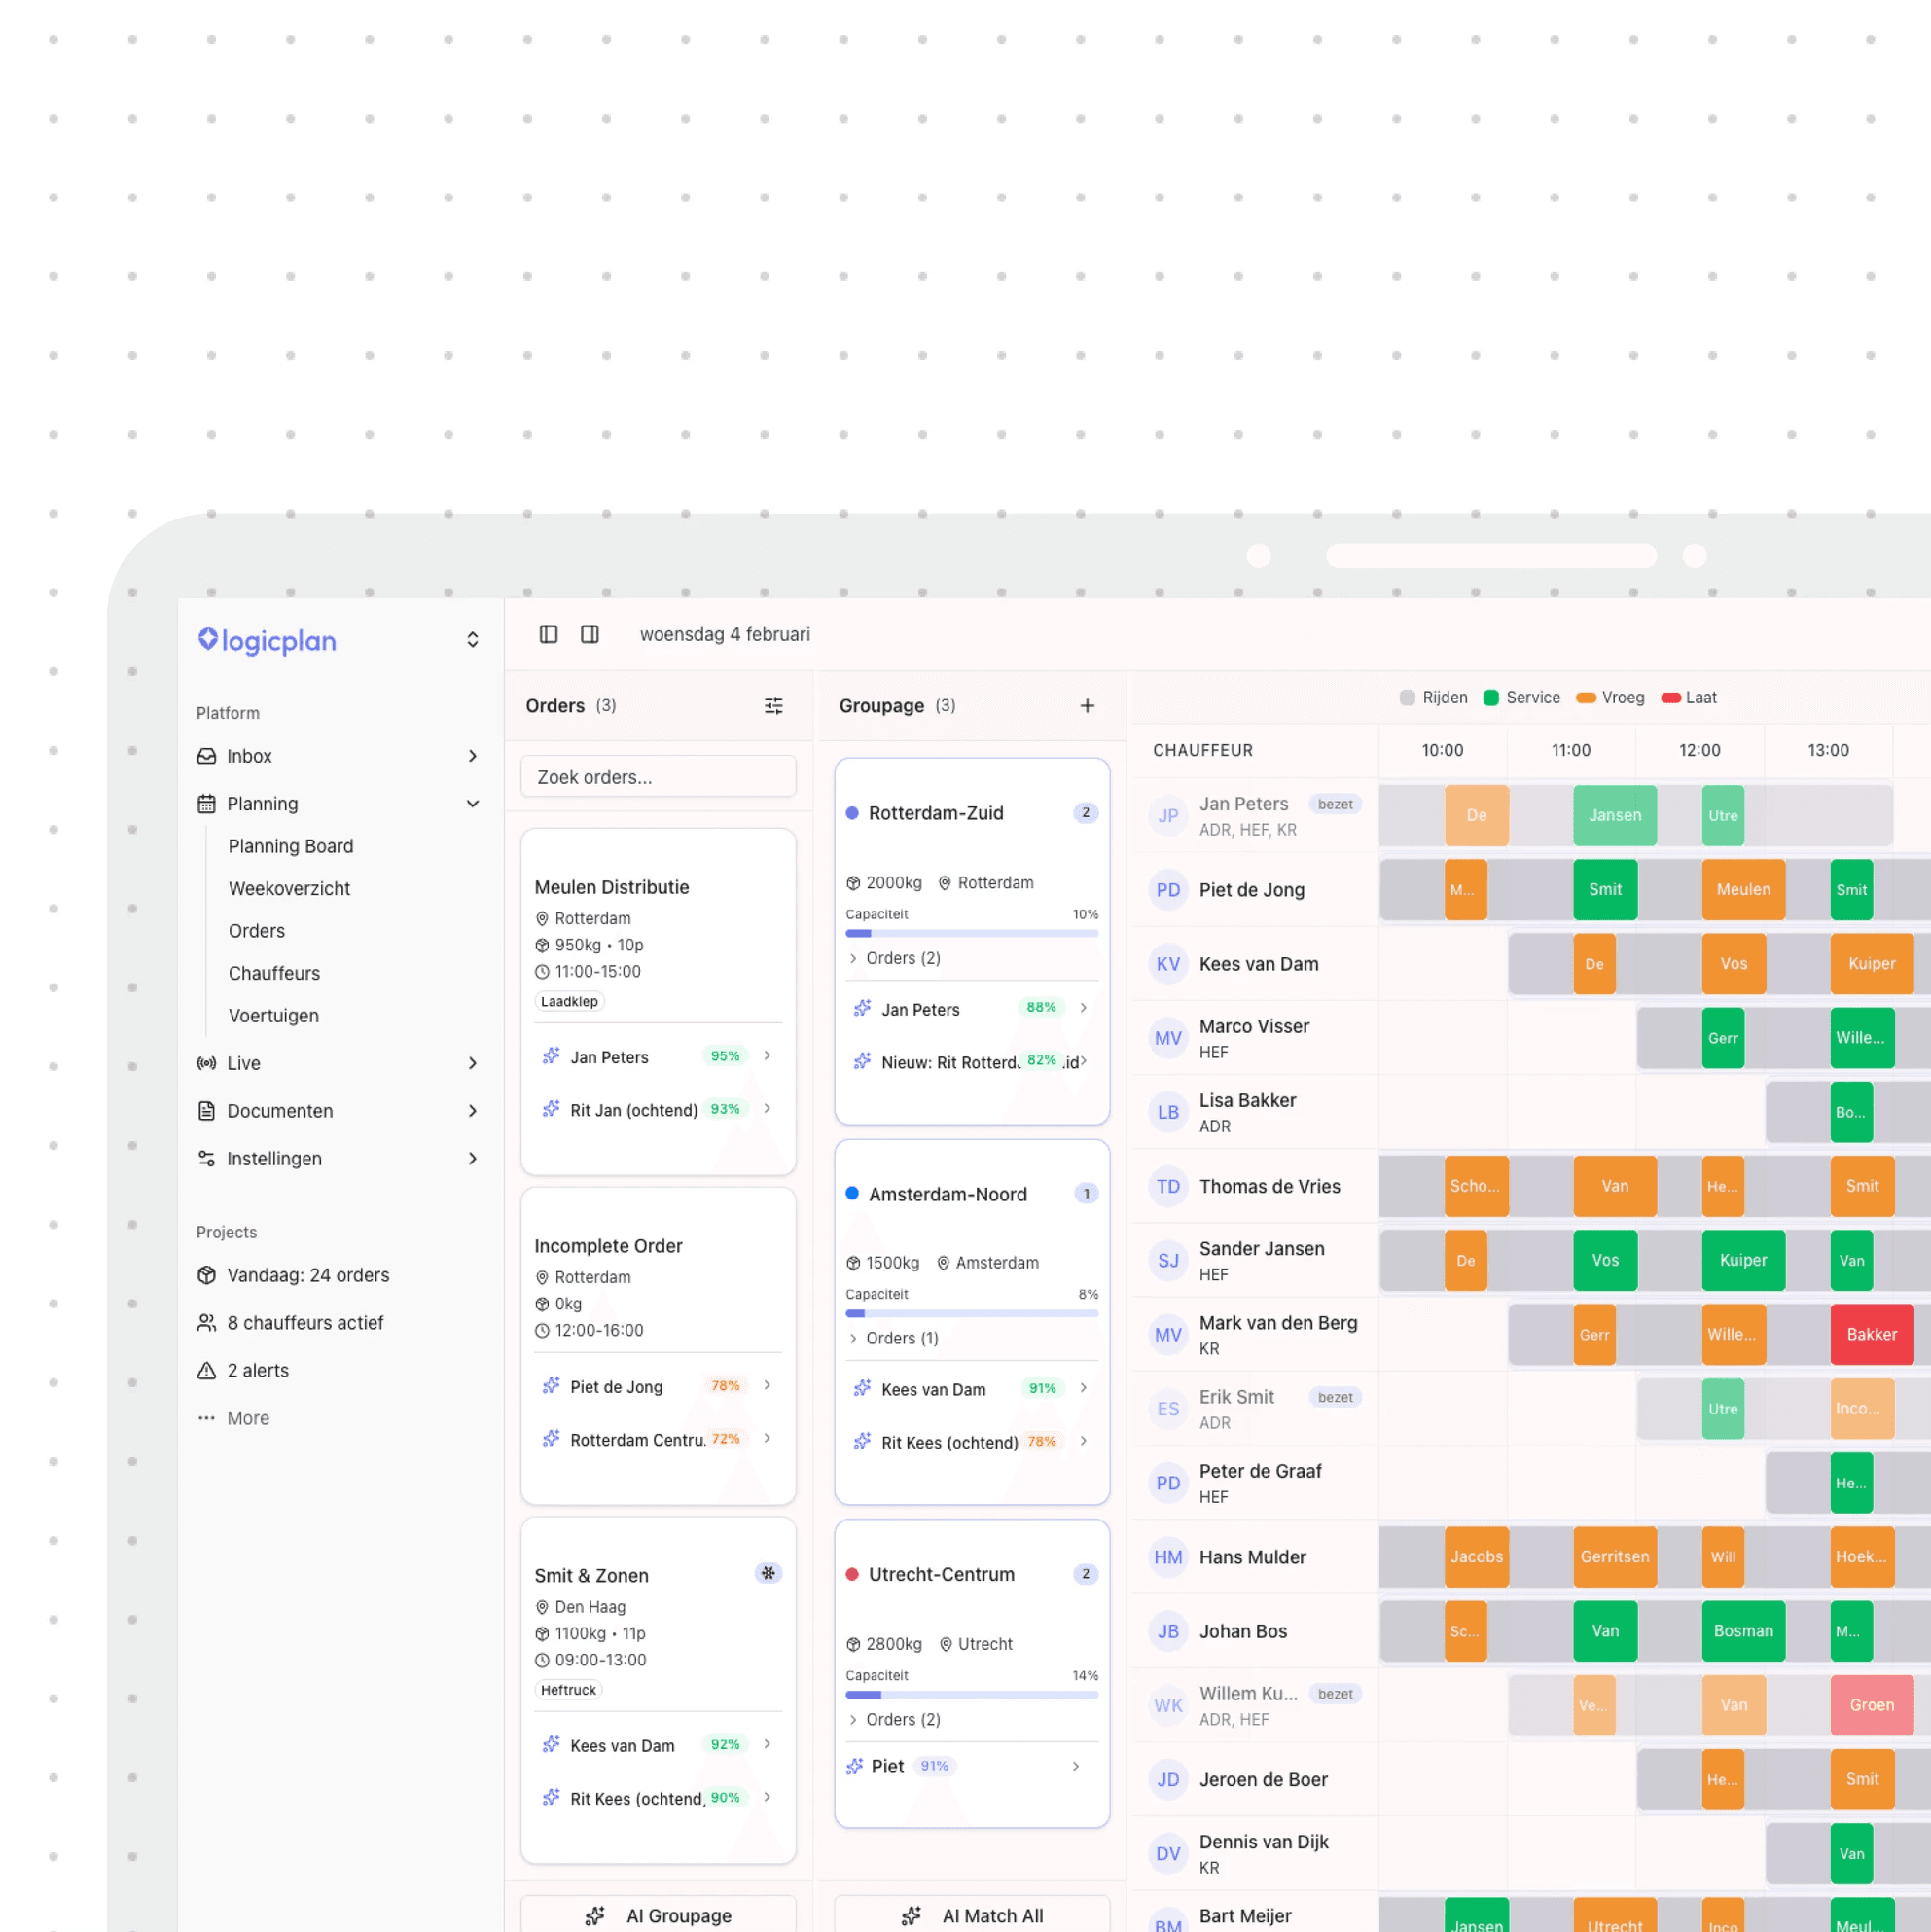Toggle the Rijden legend indicator

point(1407,698)
